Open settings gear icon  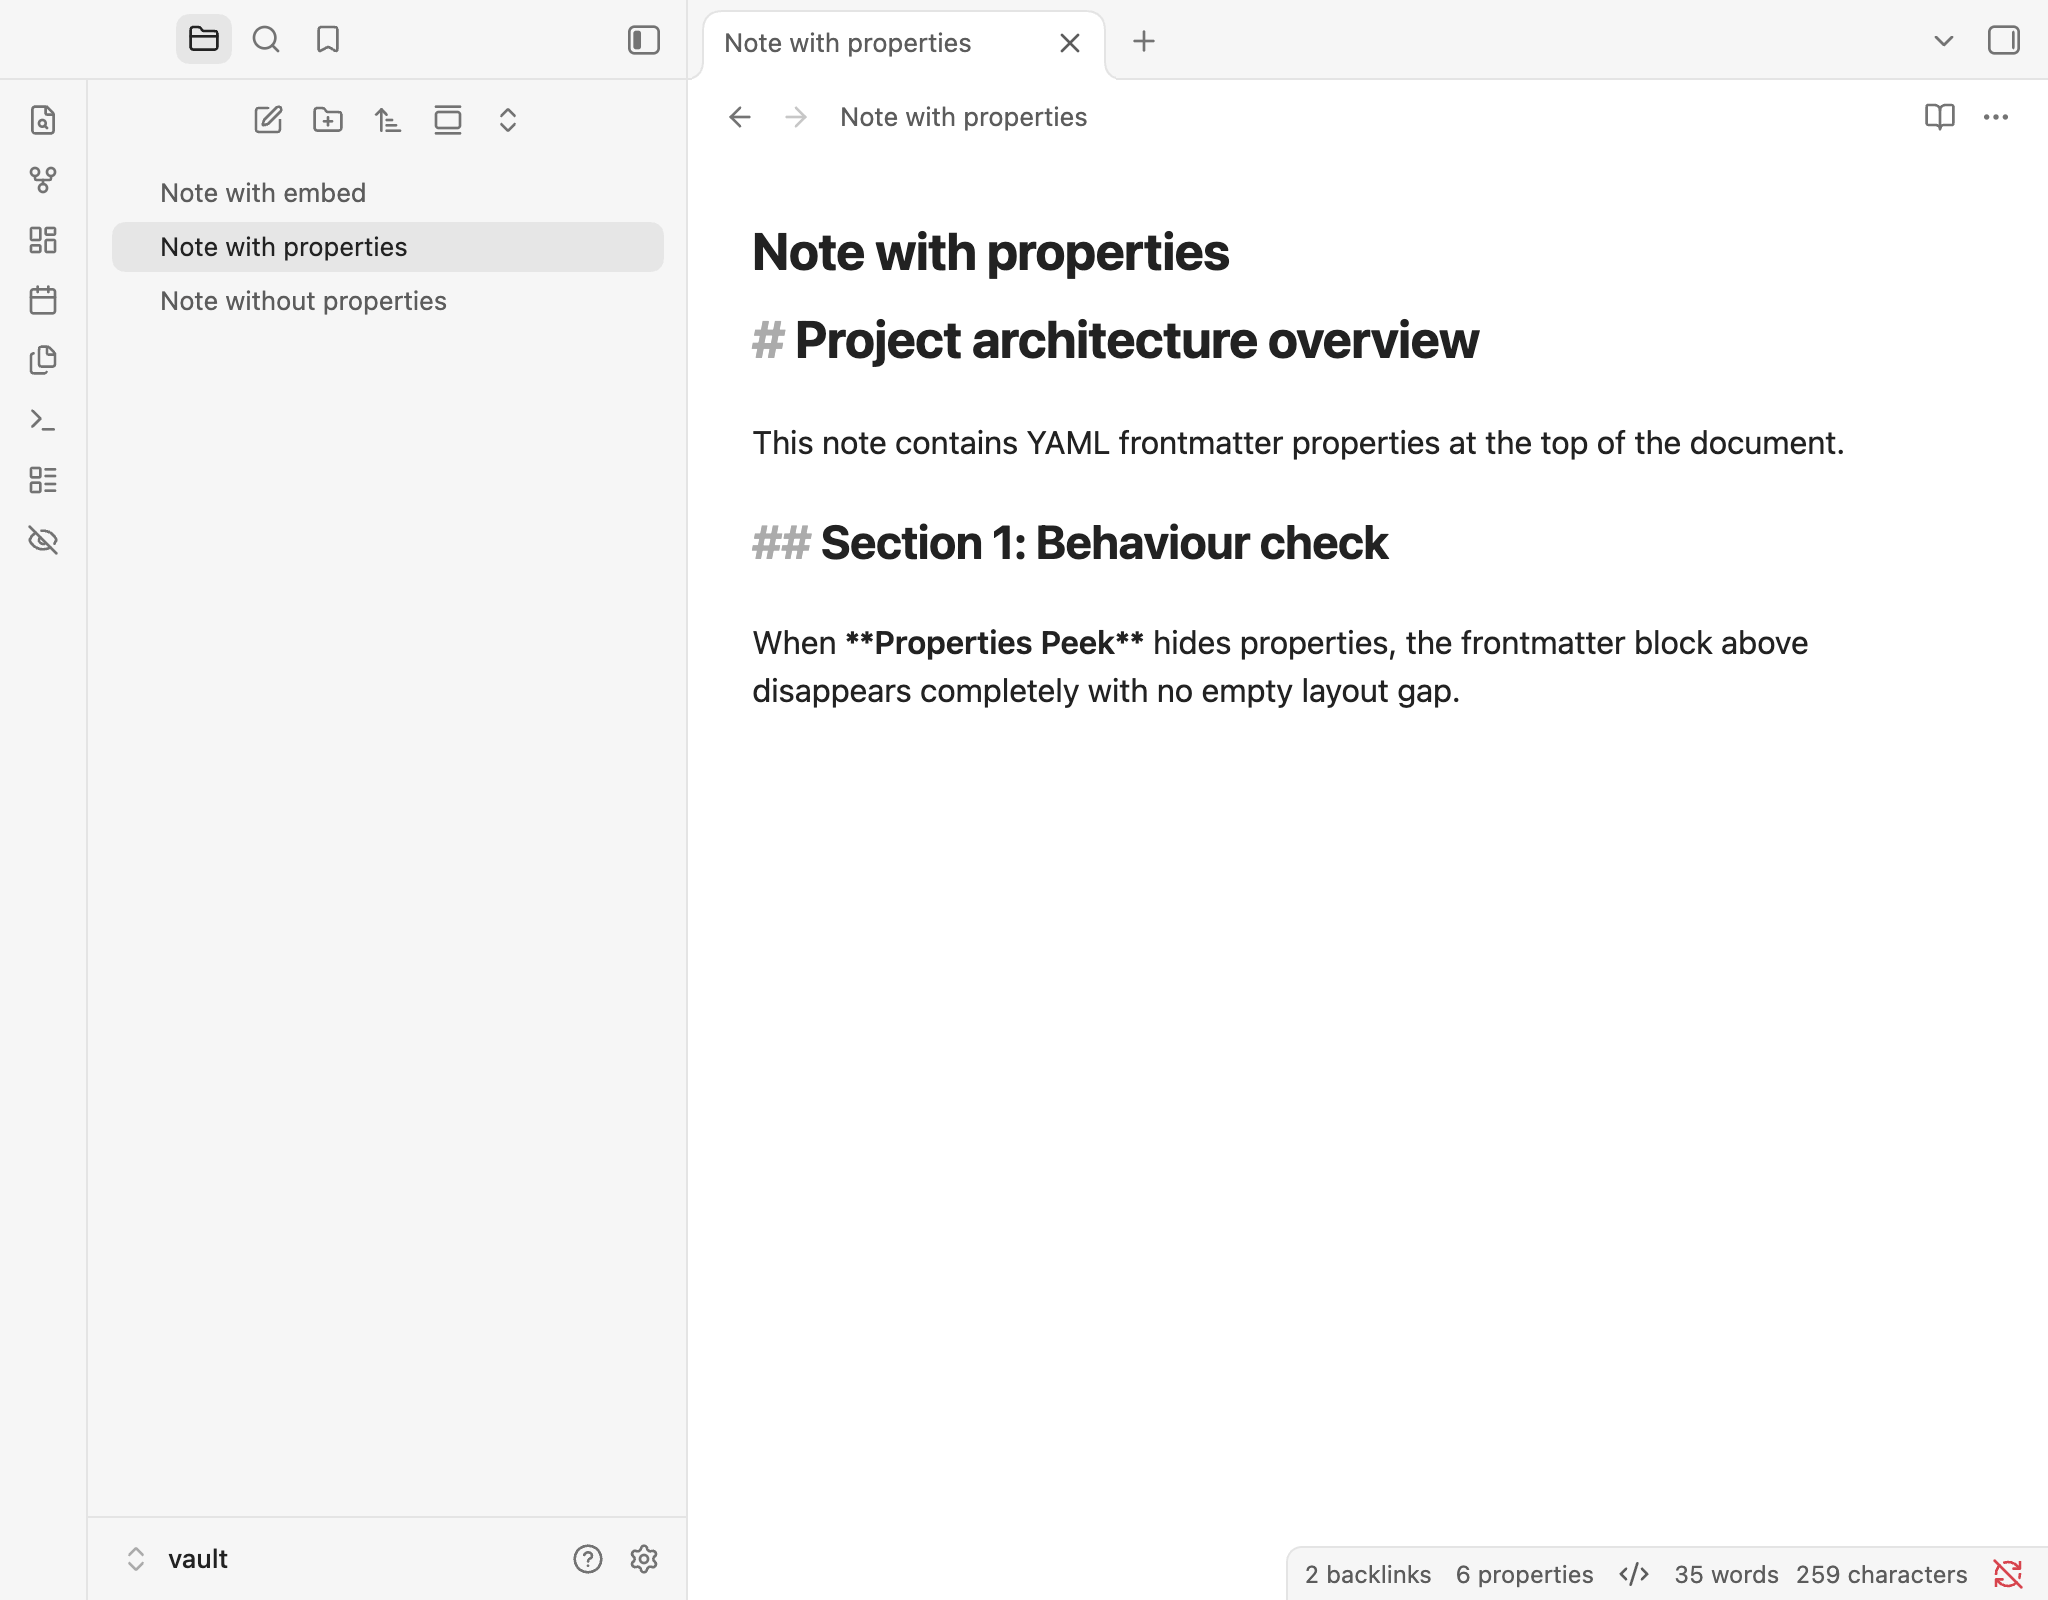click(x=644, y=1559)
